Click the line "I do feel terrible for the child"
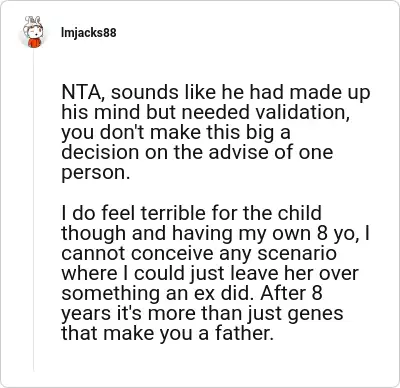400x388 pixels. click(x=191, y=213)
